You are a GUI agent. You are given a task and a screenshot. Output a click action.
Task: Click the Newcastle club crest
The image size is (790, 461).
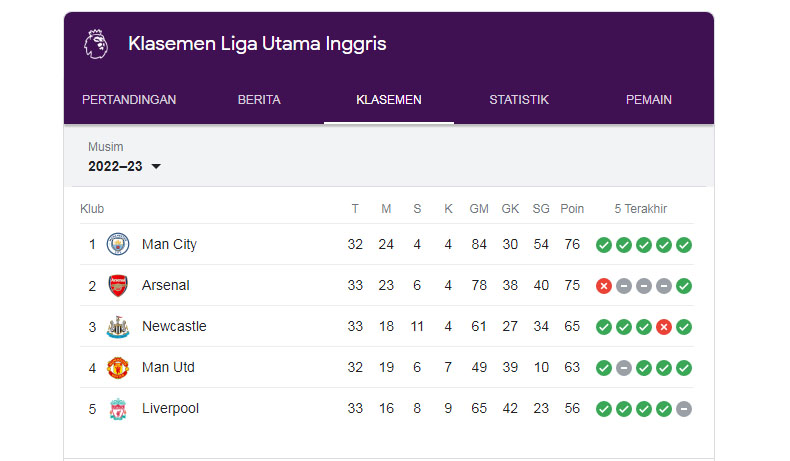tap(118, 326)
